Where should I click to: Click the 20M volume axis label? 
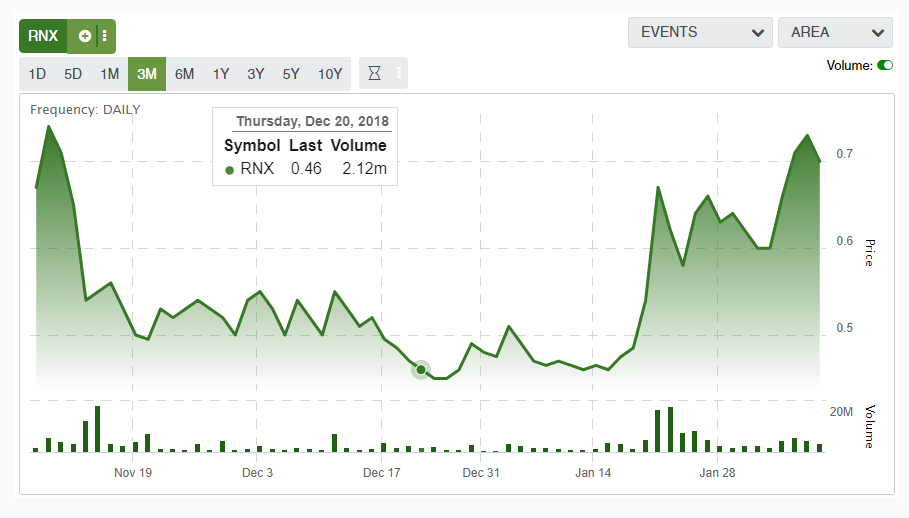tap(841, 412)
